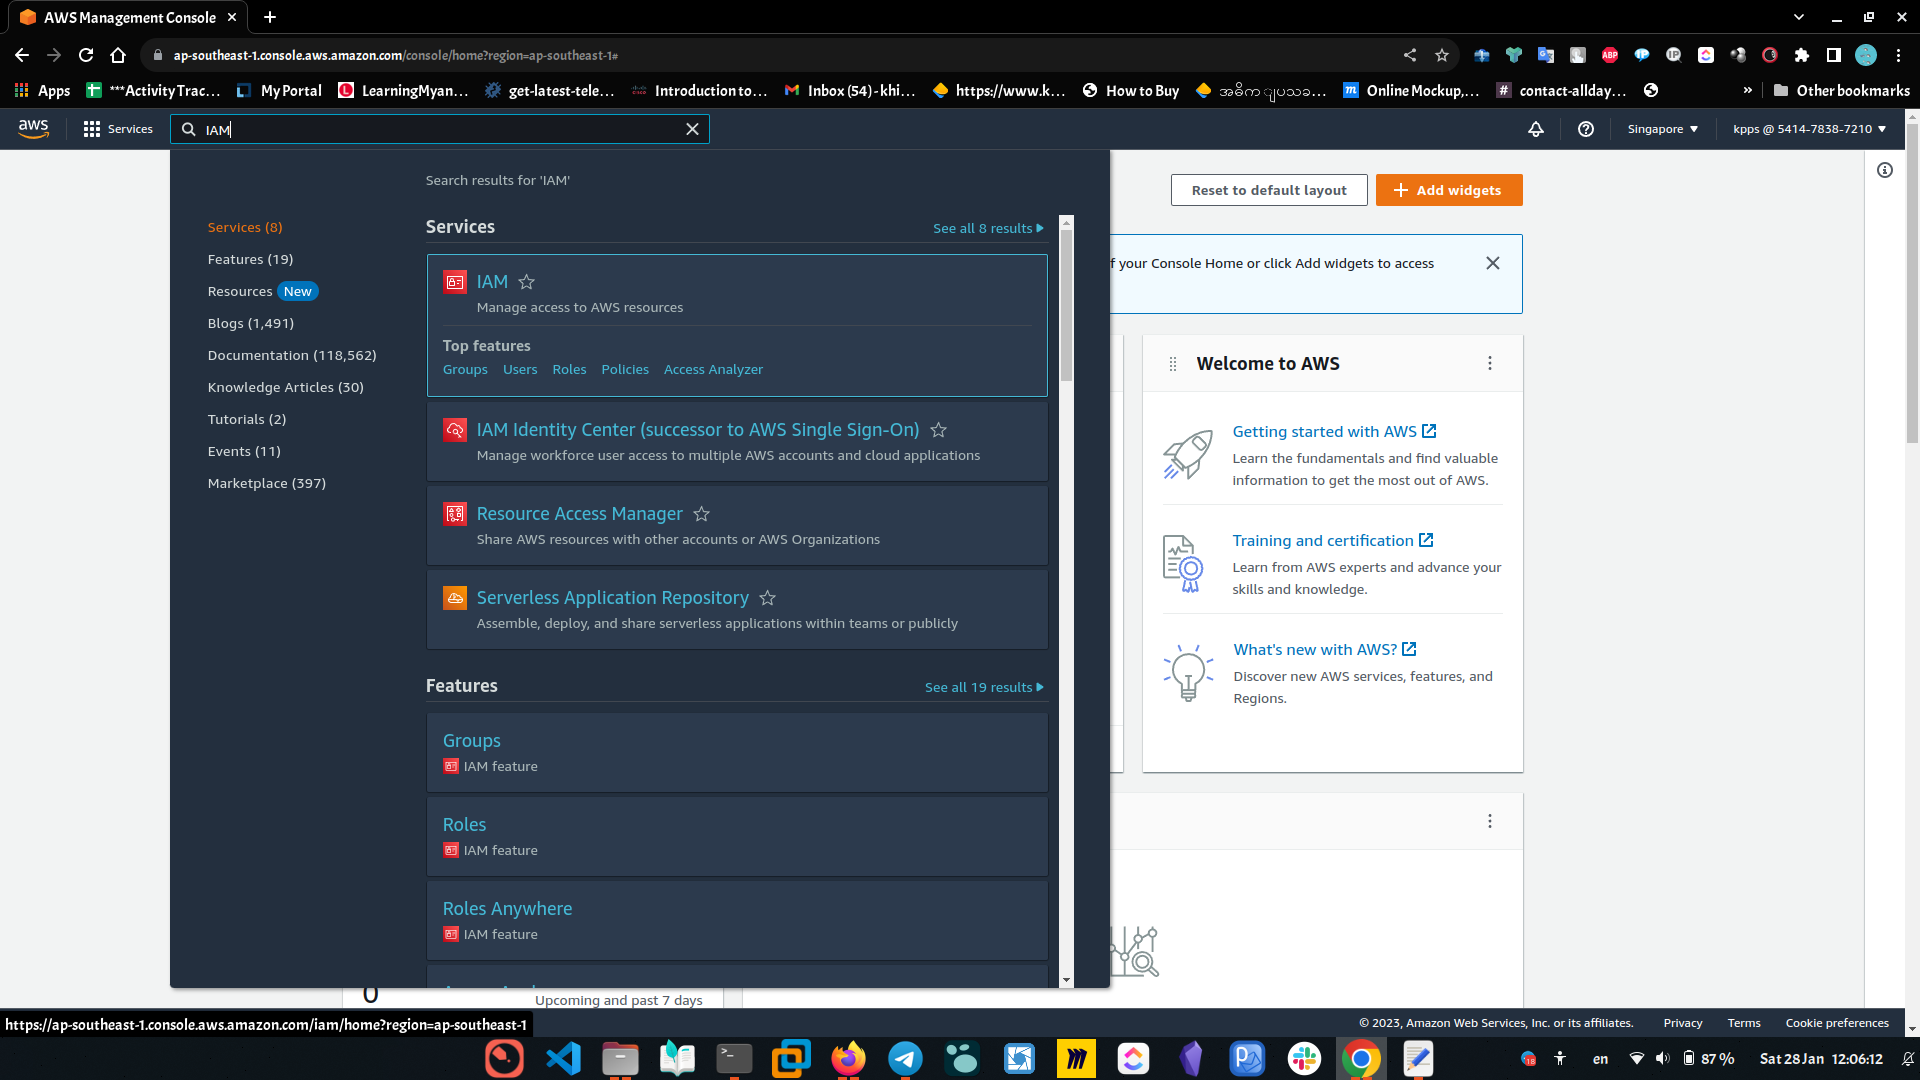Open the lower widget options menu
The width and height of the screenshot is (1920, 1080).
[x=1490, y=821]
